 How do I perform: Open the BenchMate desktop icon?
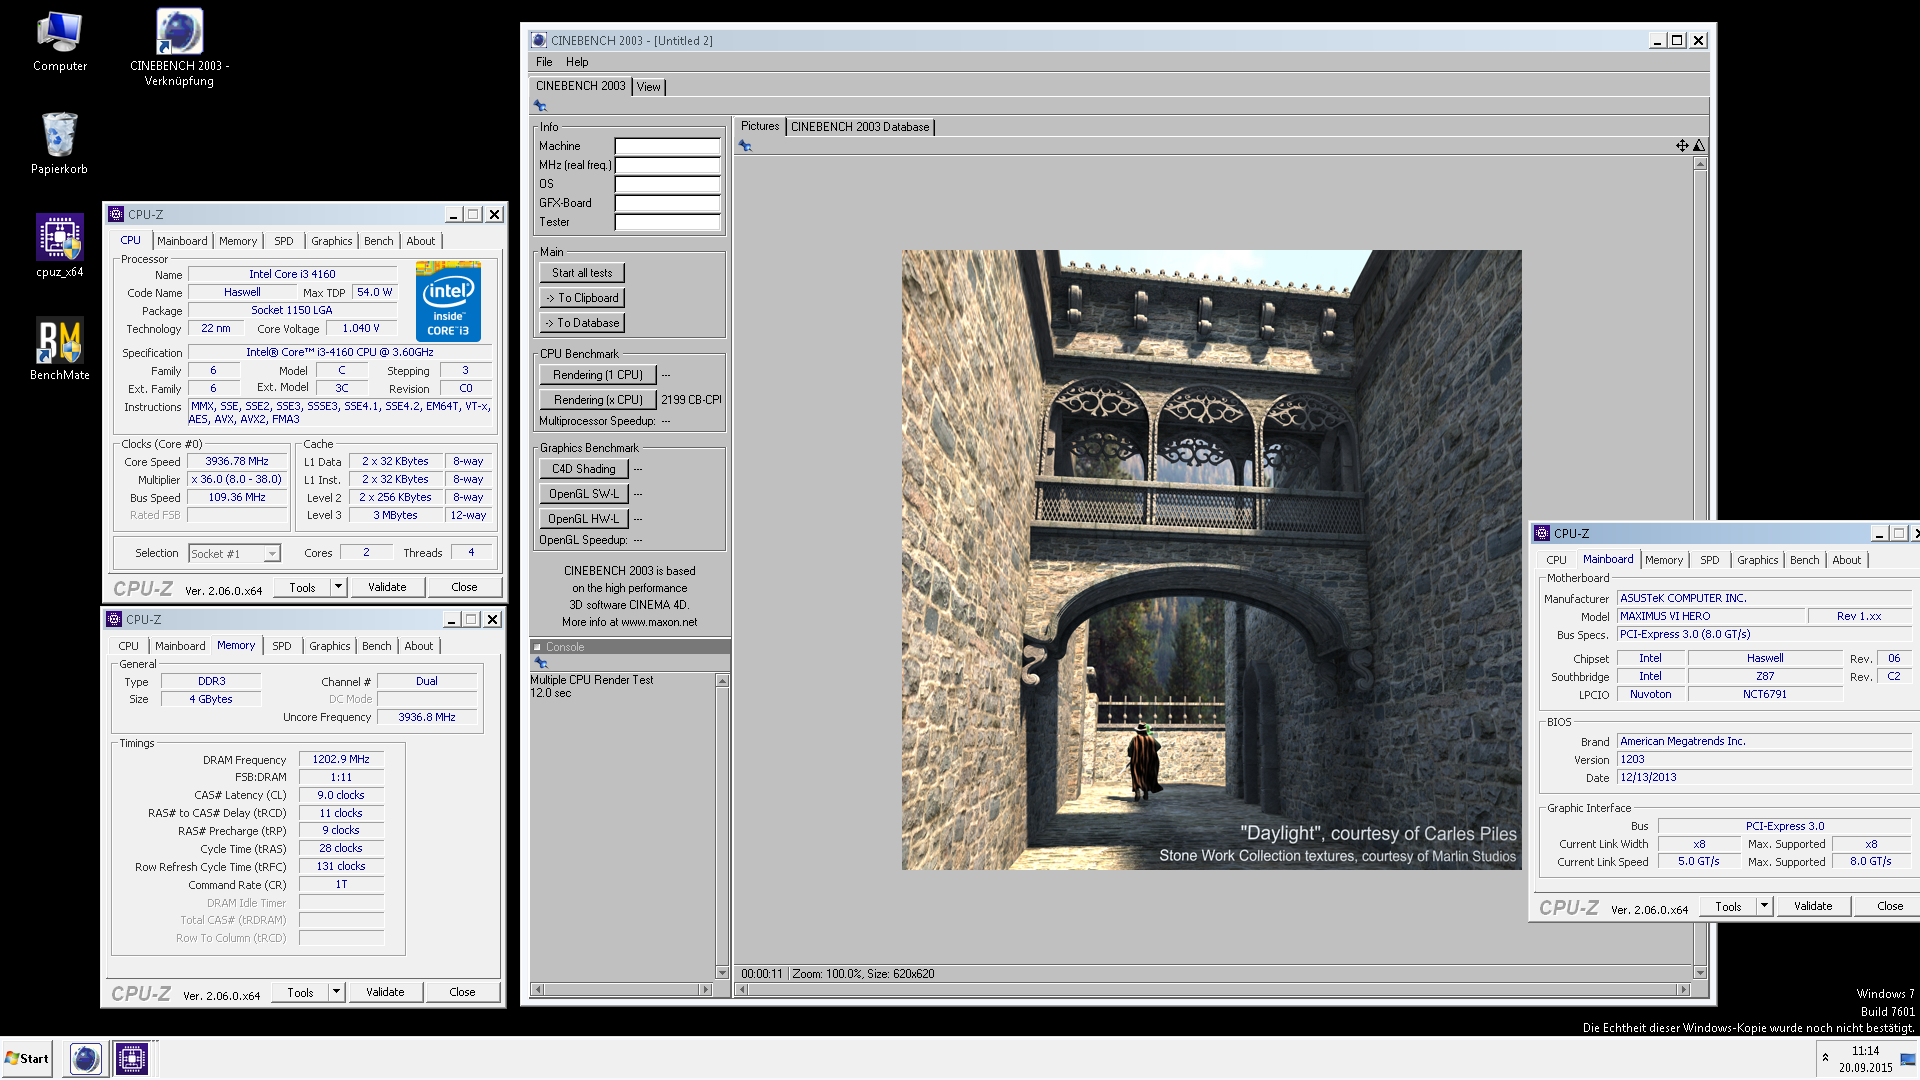[x=60, y=349]
